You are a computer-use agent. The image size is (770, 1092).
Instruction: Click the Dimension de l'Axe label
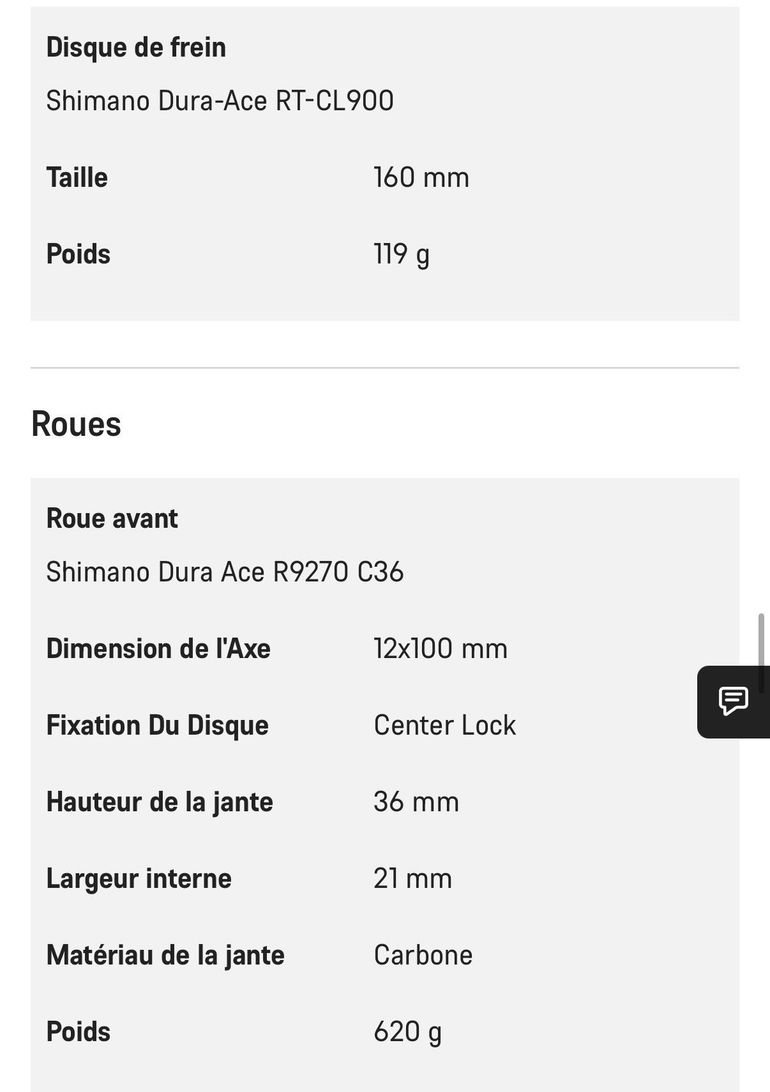159,648
